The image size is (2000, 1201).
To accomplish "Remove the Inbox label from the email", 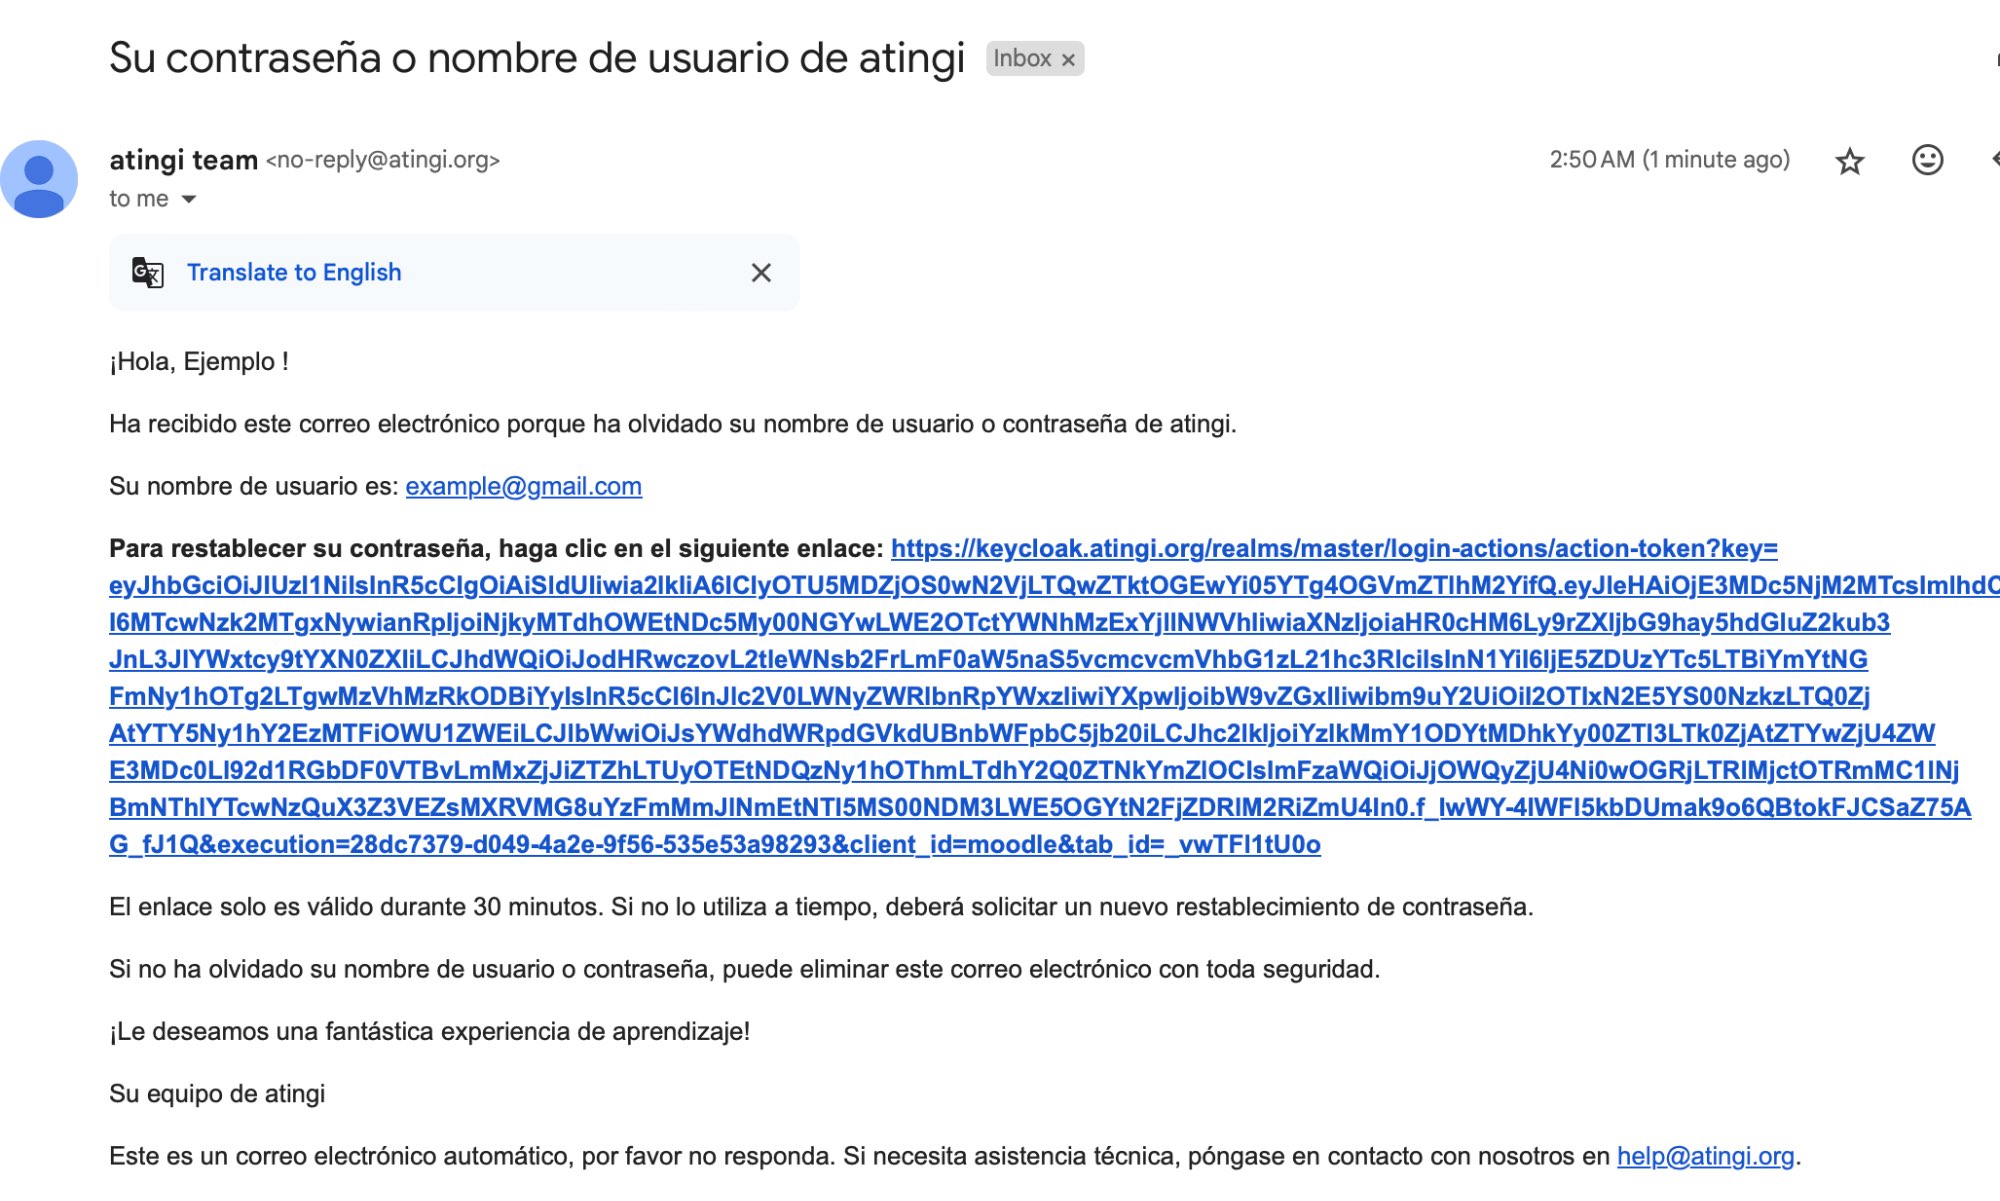I will click(x=1068, y=60).
